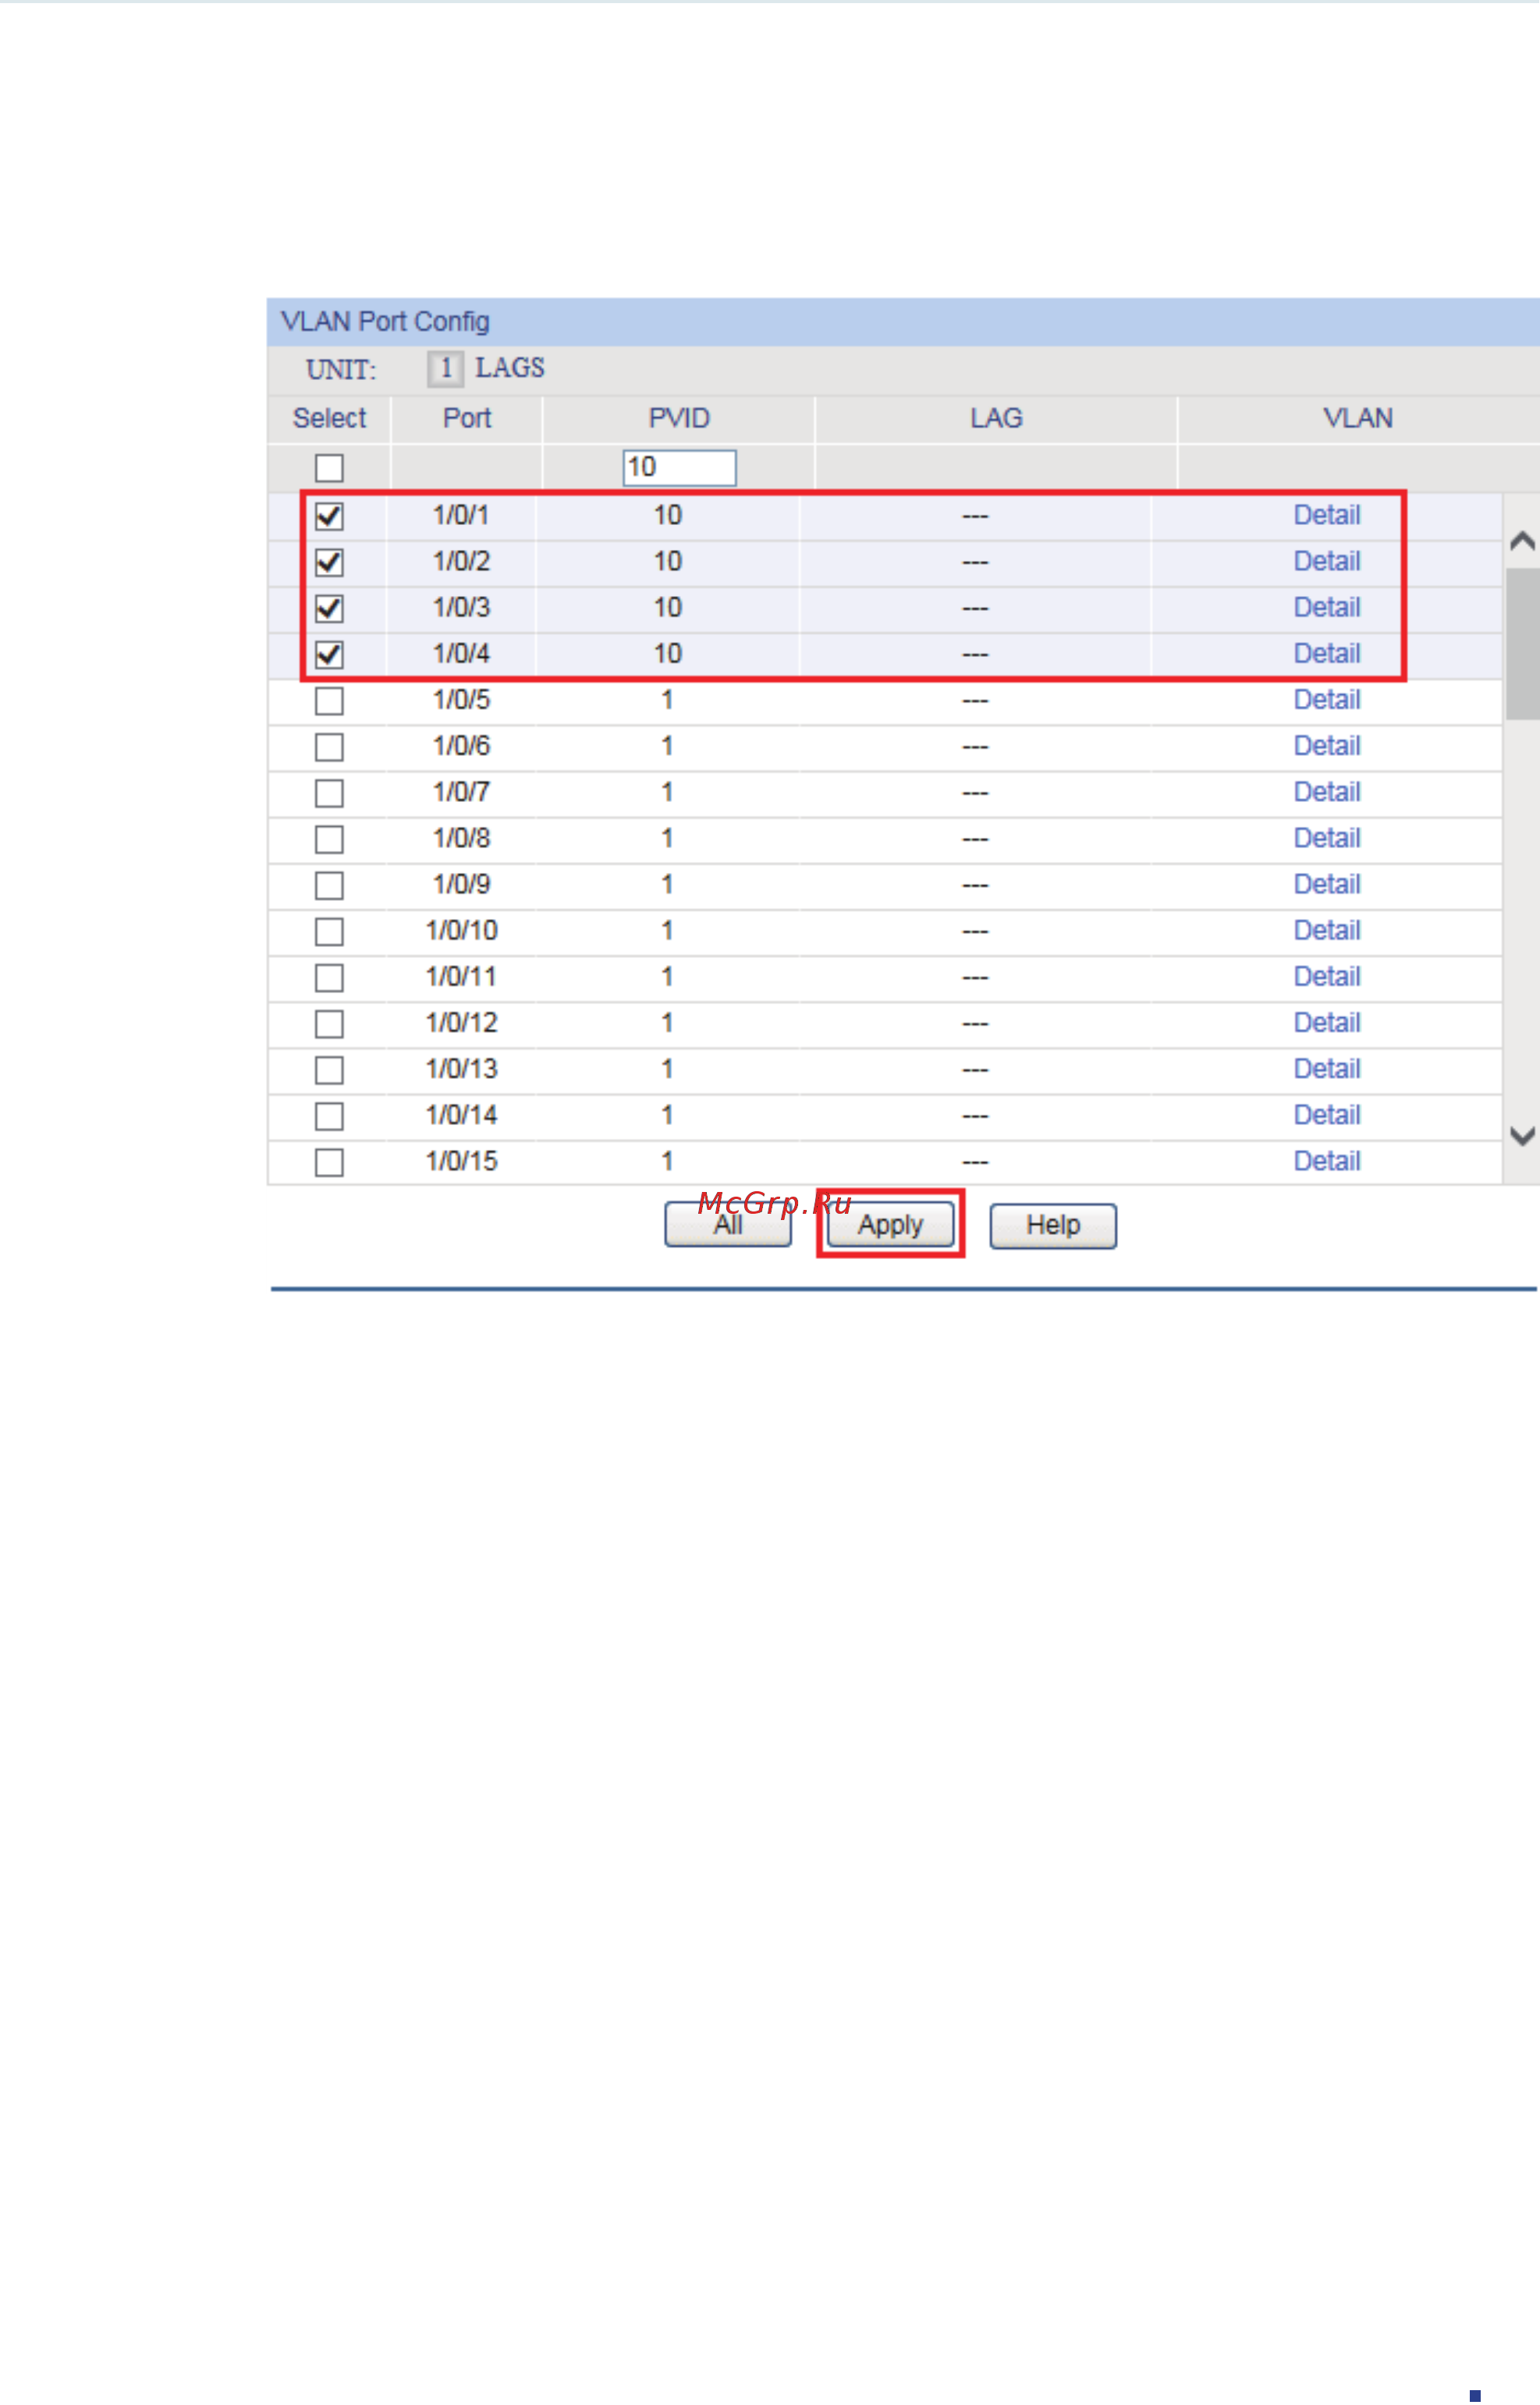Image resolution: width=1540 pixels, height=2405 pixels.
Task: Open Detail link for port 1/0/4
Action: (1326, 653)
